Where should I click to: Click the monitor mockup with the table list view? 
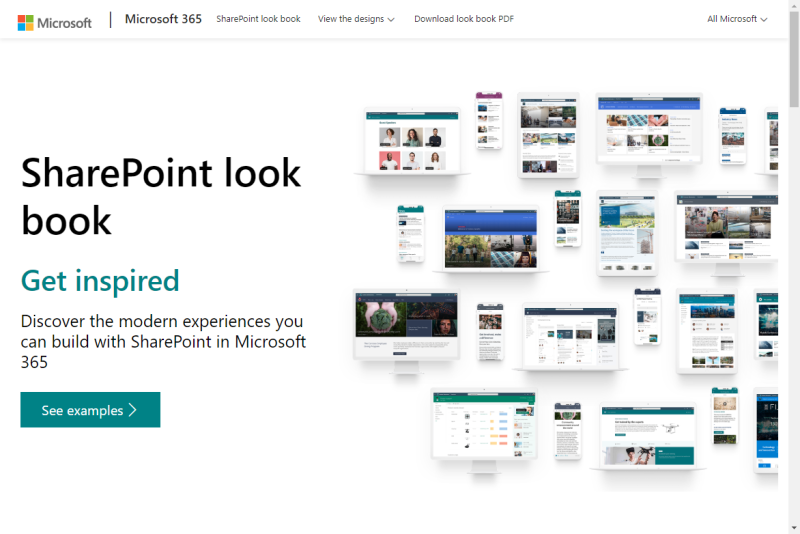pos(484,431)
